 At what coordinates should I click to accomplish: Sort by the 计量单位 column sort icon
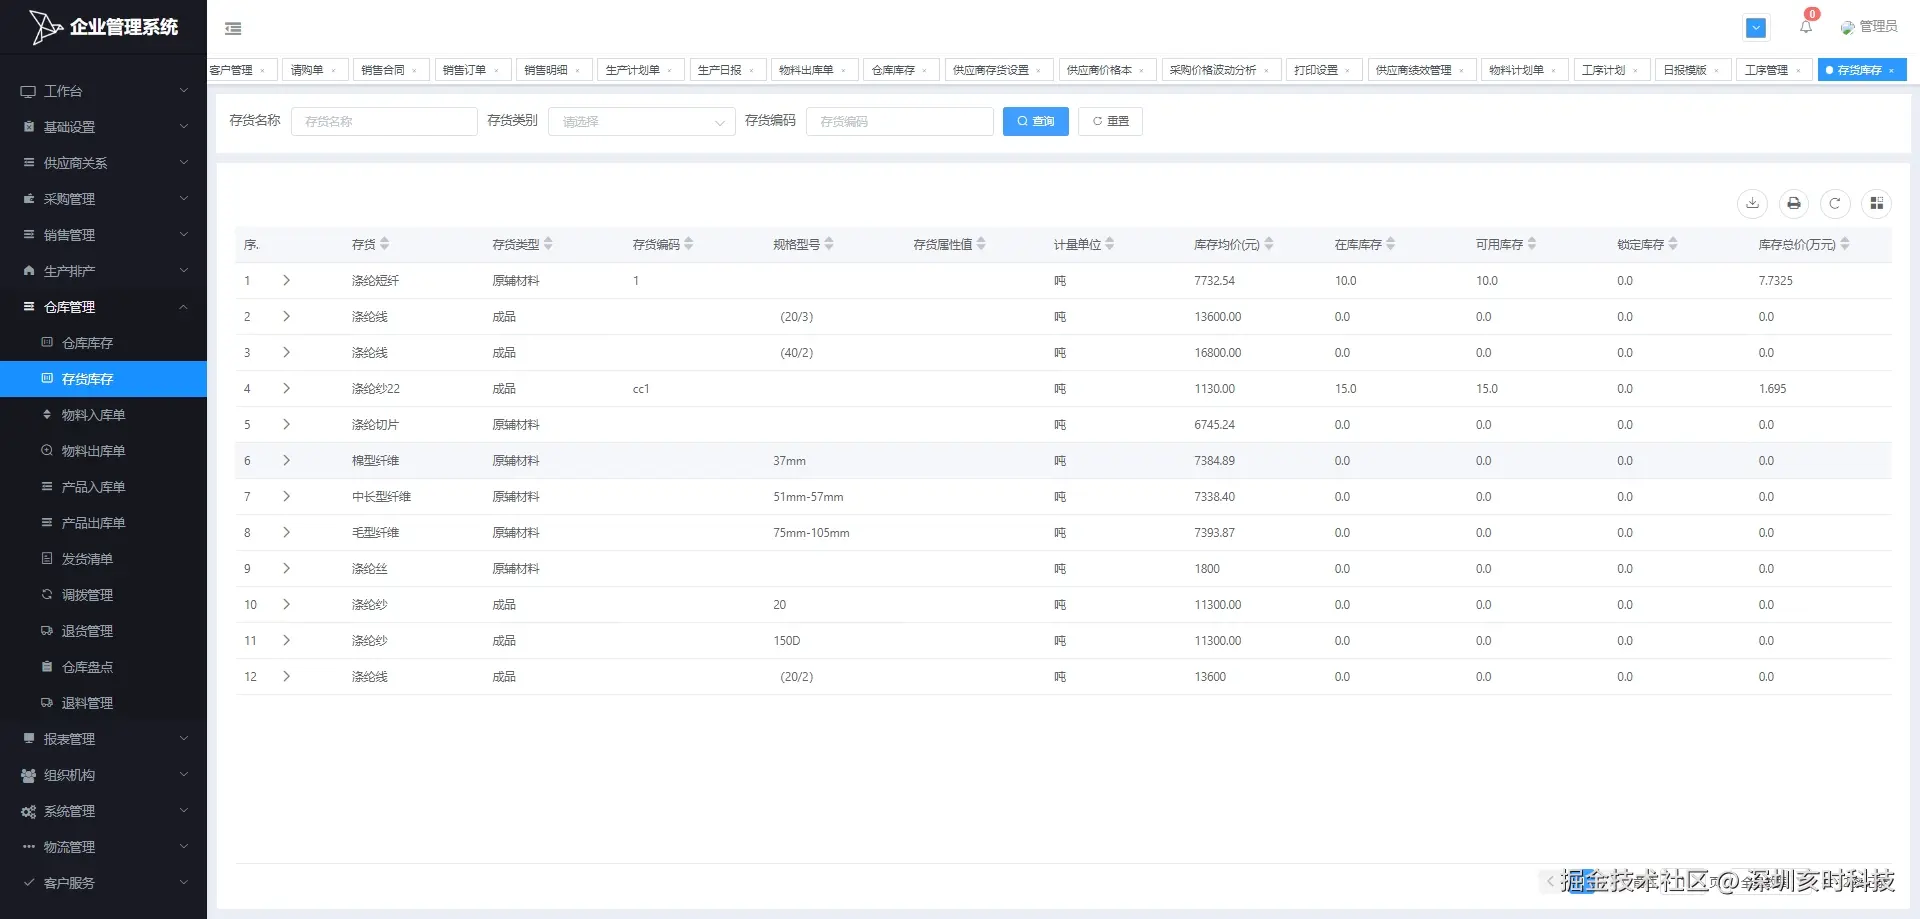pyautogui.click(x=1110, y=244)
